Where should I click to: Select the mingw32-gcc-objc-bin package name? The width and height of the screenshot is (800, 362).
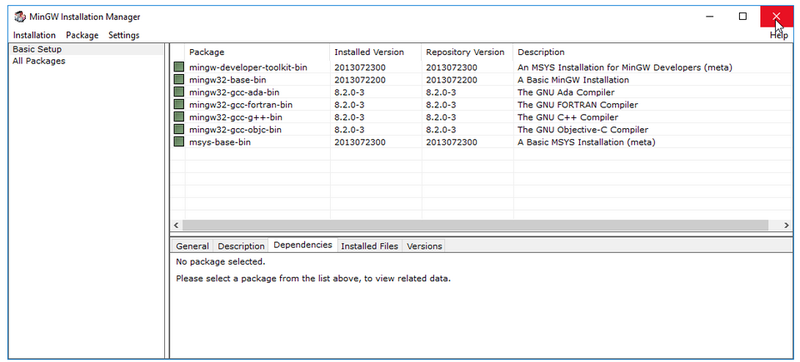[x=235, y=130]
